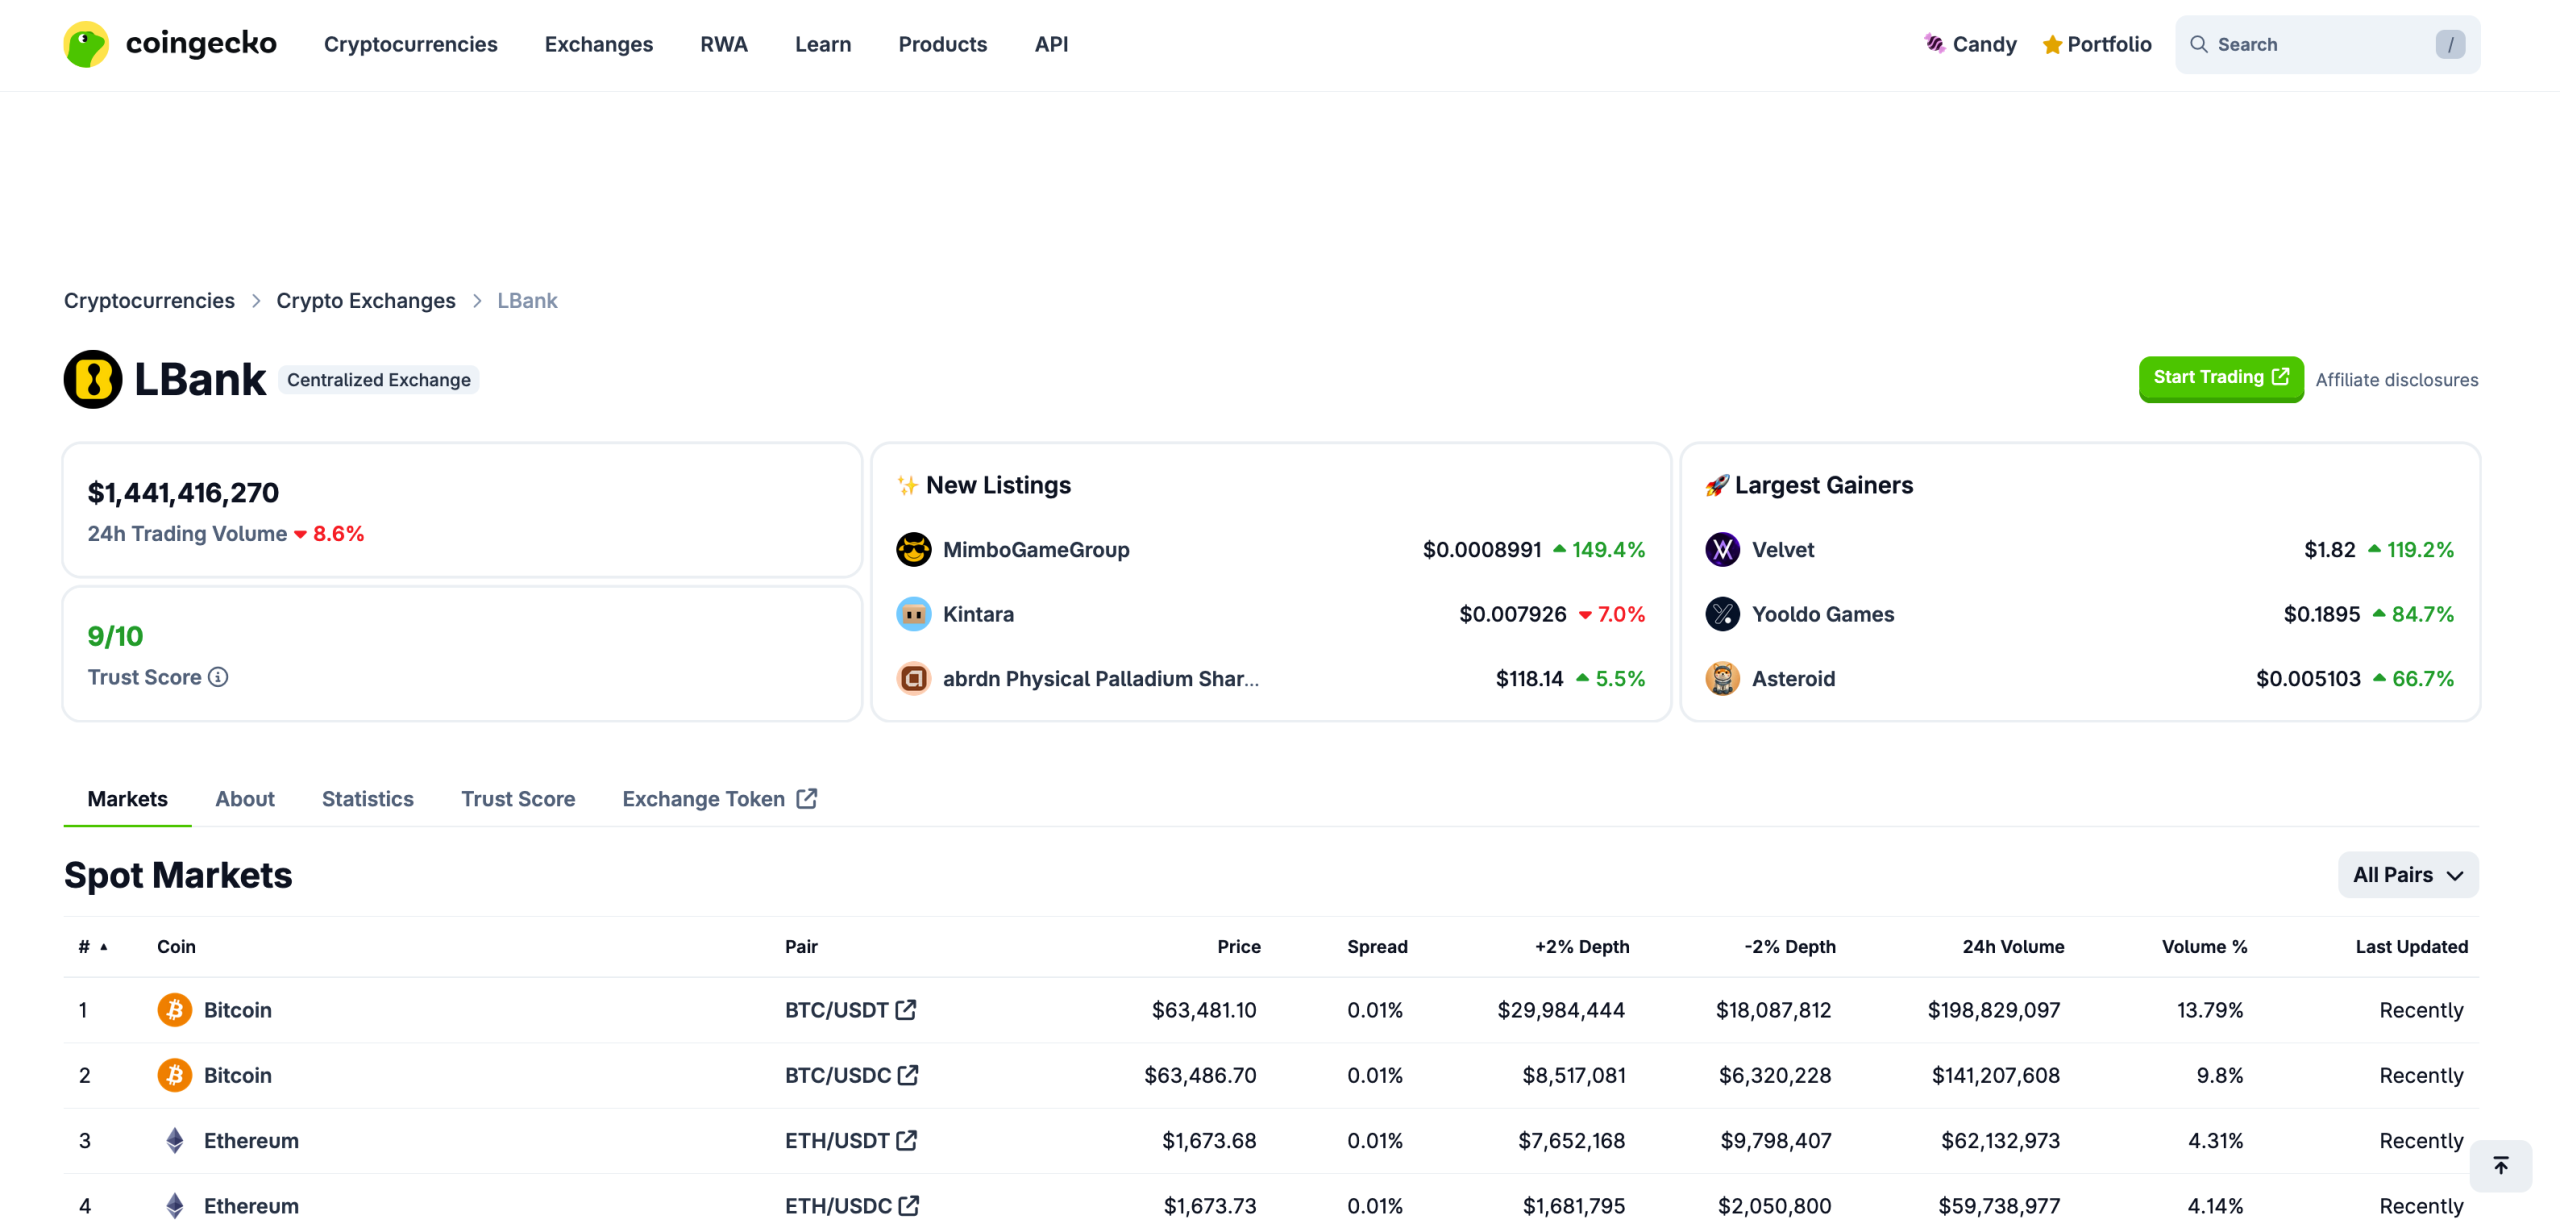The image size is (2560, 1232).
Task: Click the Start Trading button
Action: 2221,378
